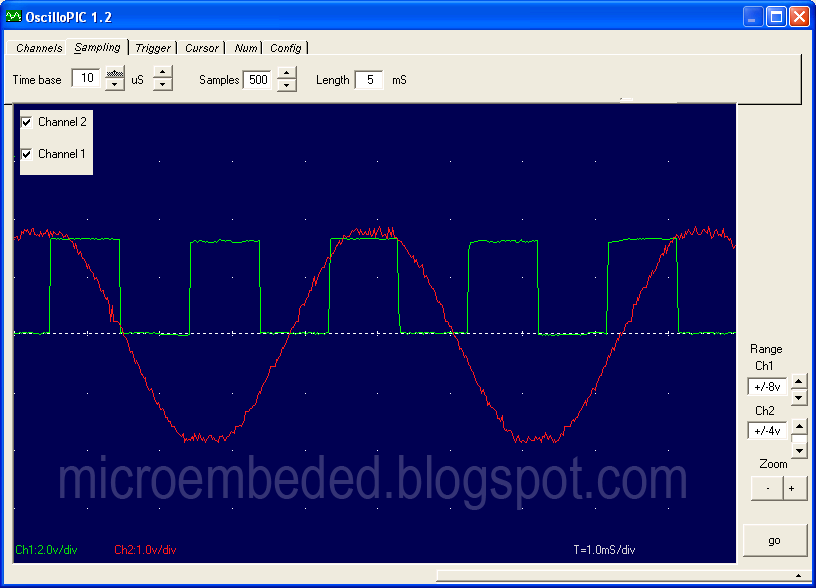Switch to the Config tab
This screenshot has width=816, height=588.
point(286,47)
